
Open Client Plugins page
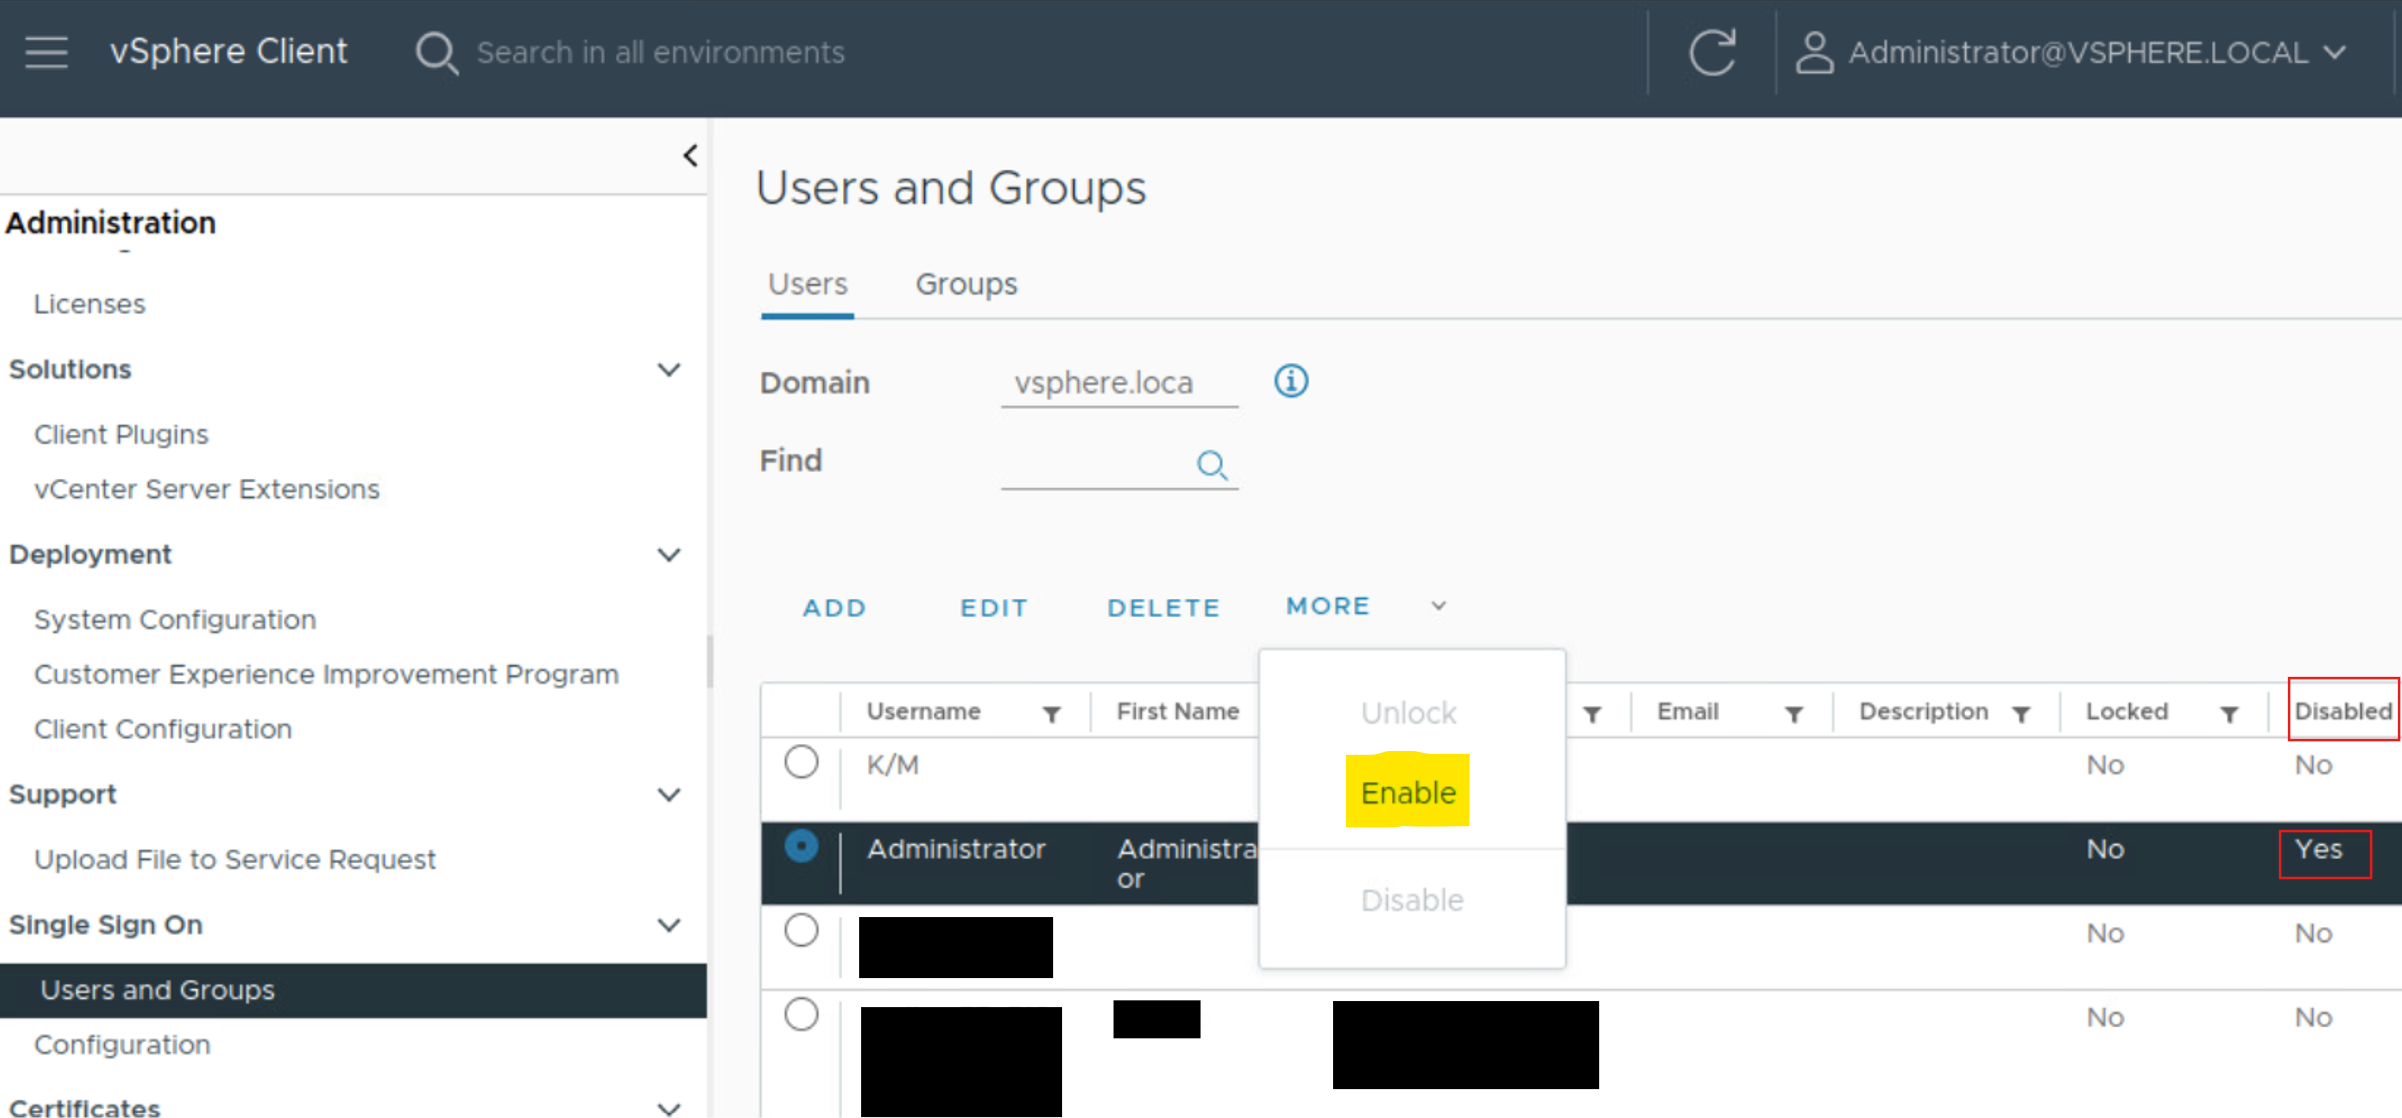121,435
